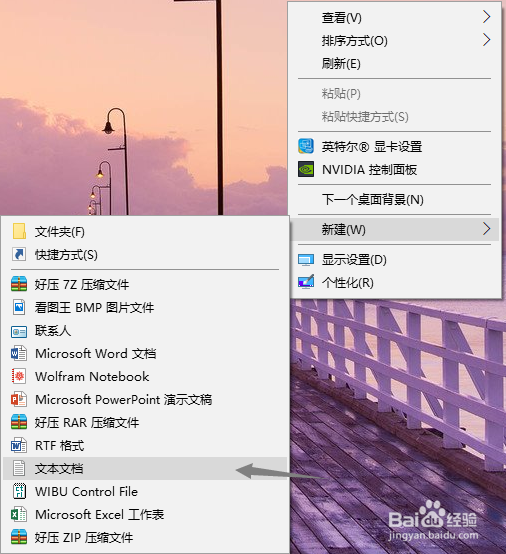Create a new 文件夹(F)

(x=145, y=231)
